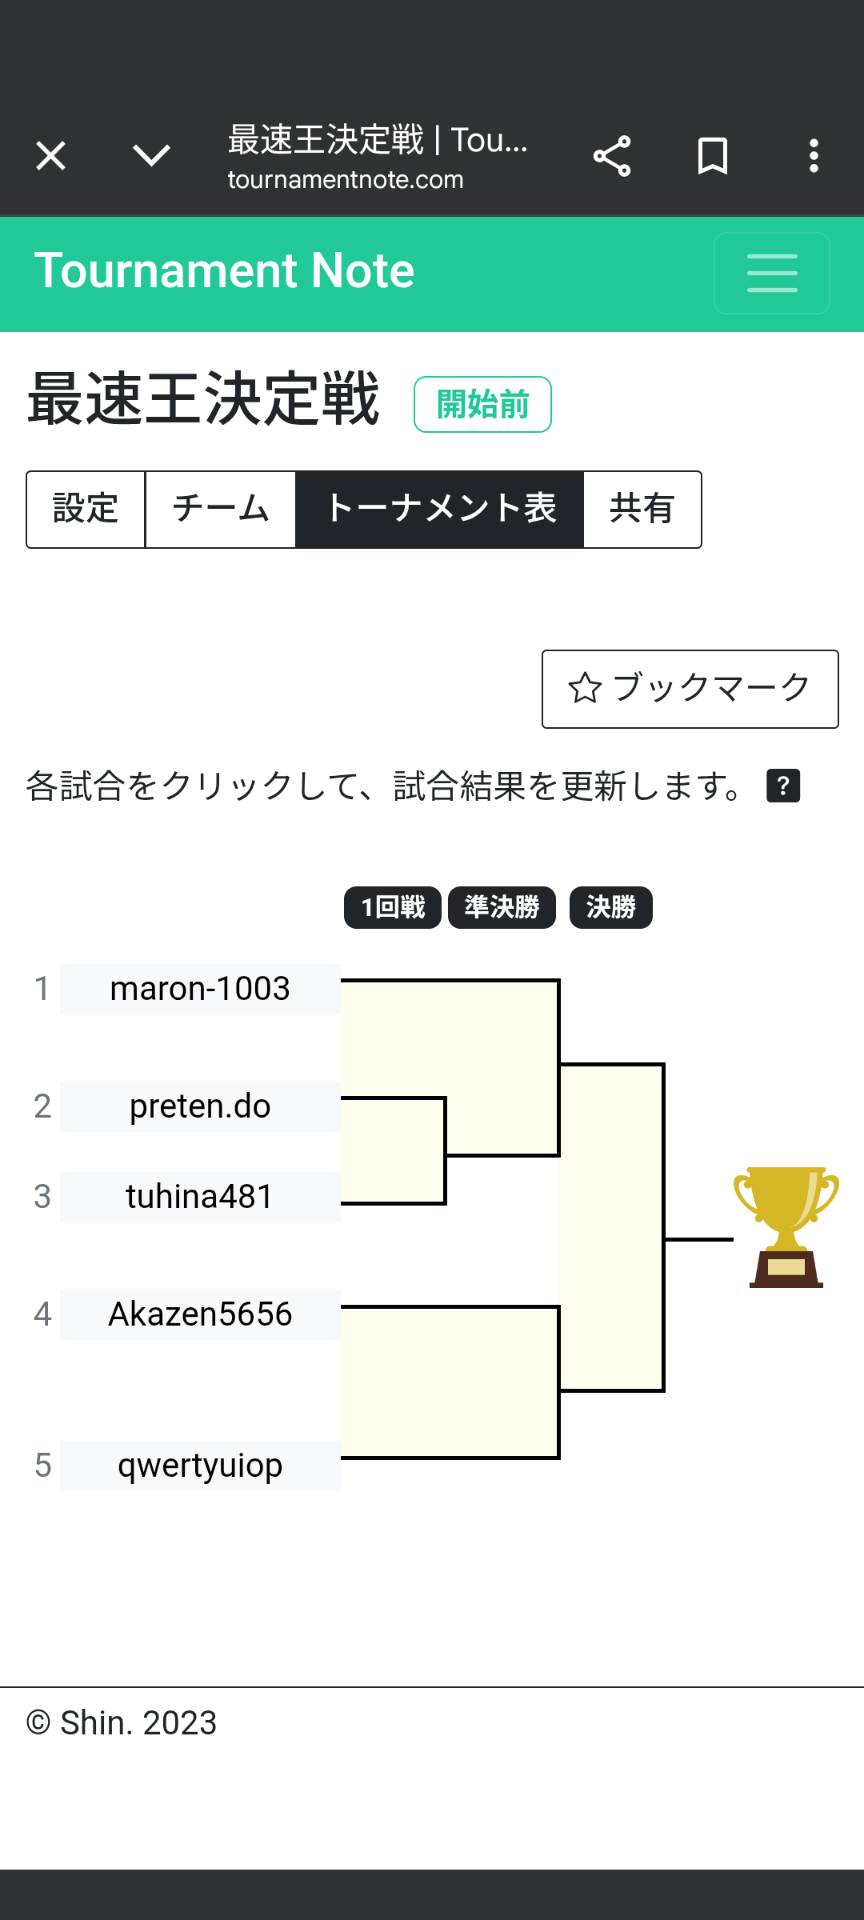Tap the tournamentnote.com address label
This screenshot has height=1920, width=864.
tap(346, 180)
